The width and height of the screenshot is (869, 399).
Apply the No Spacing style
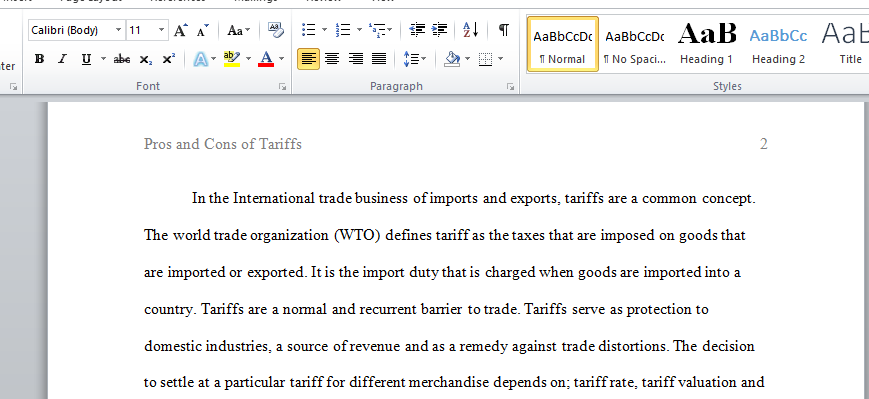pyautogui.click(x=635, y=44)
